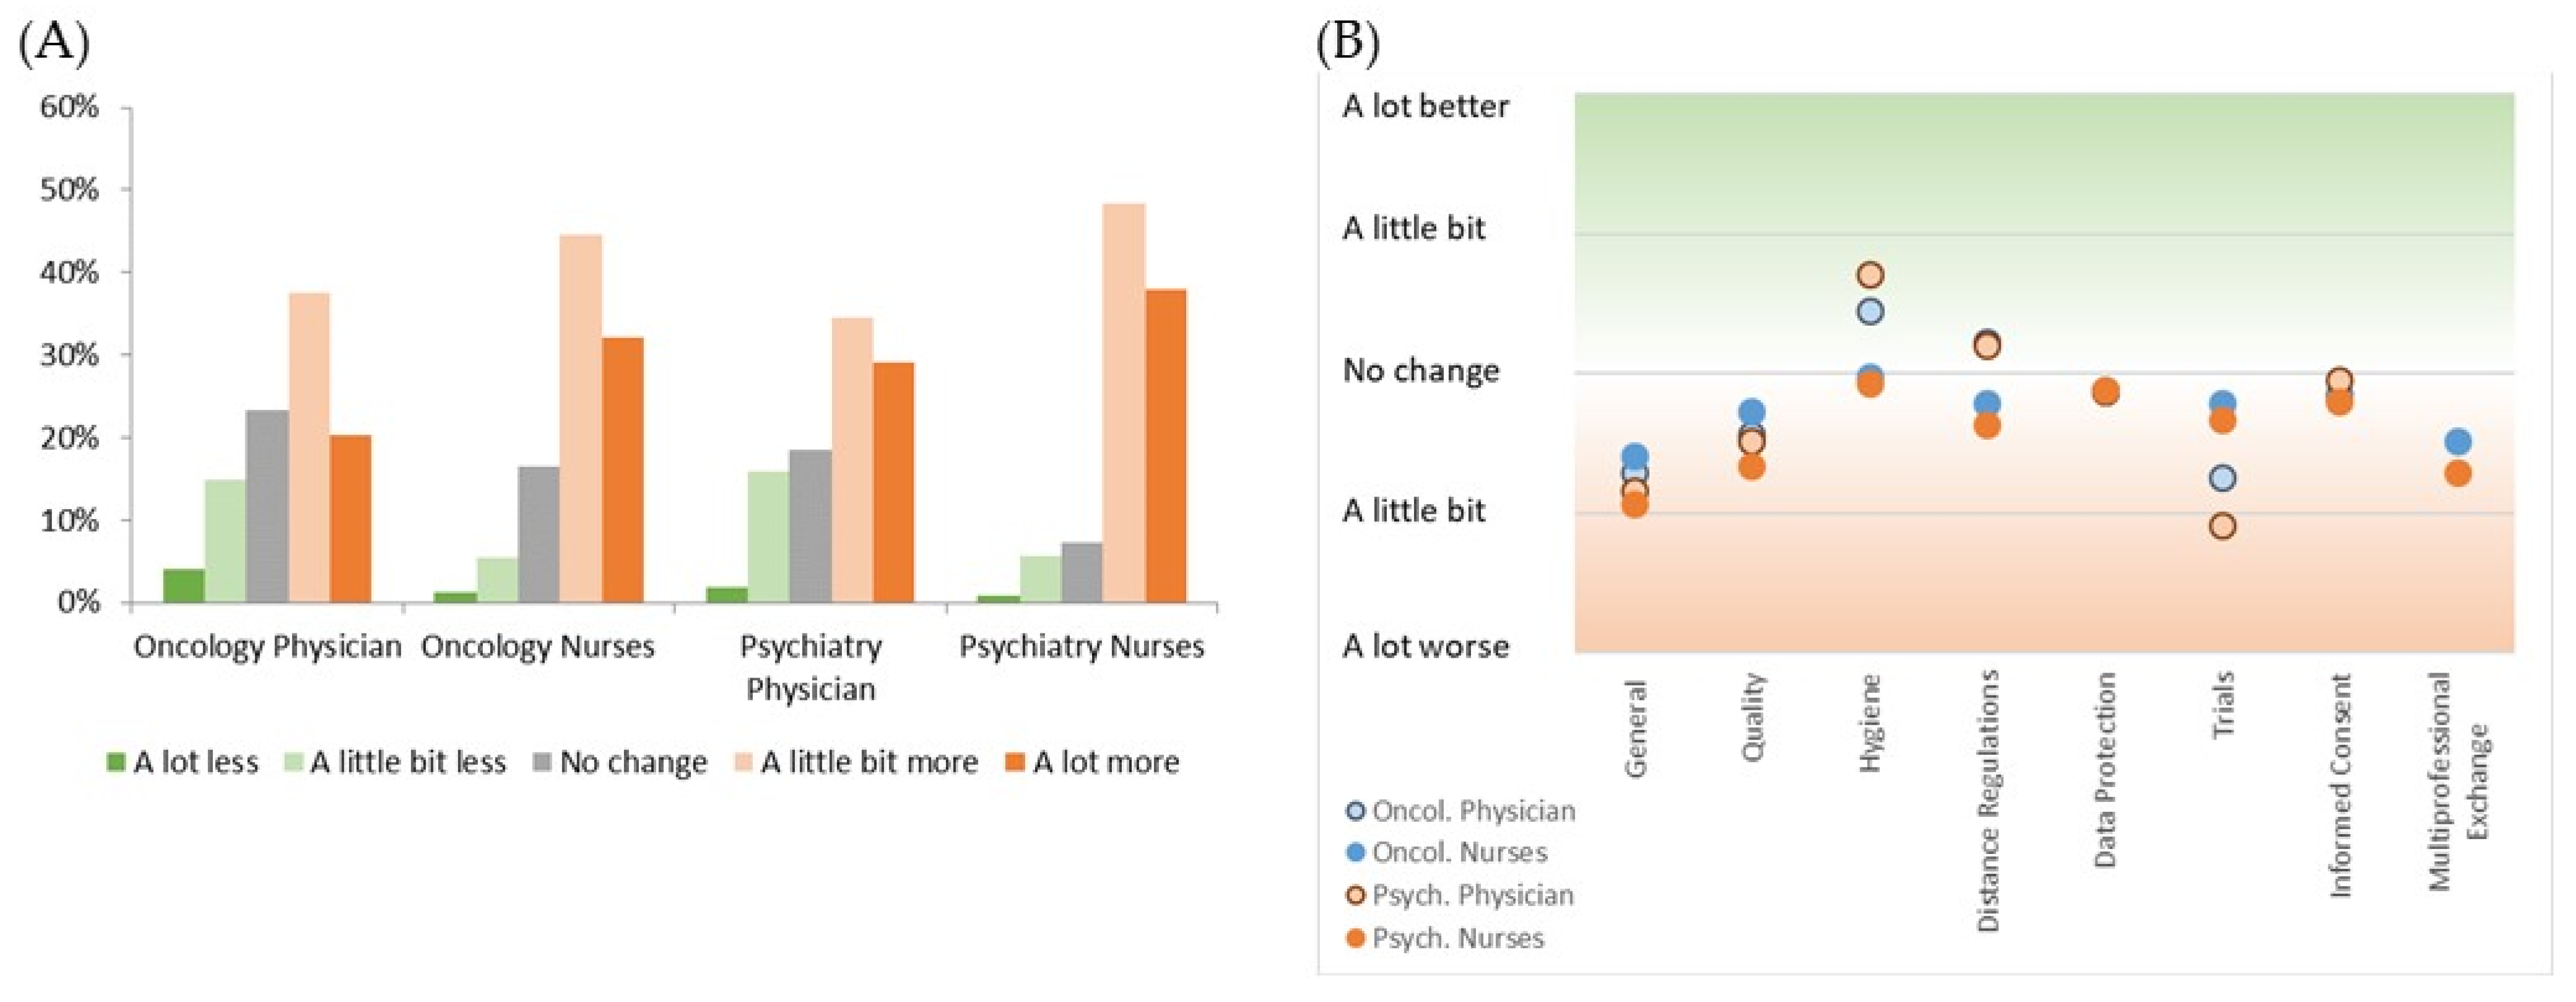The width and height of the screenshot is (2576, 1002).
Task: Click the 'Psychiatry Physician' category label
Action: pos(810,667)
